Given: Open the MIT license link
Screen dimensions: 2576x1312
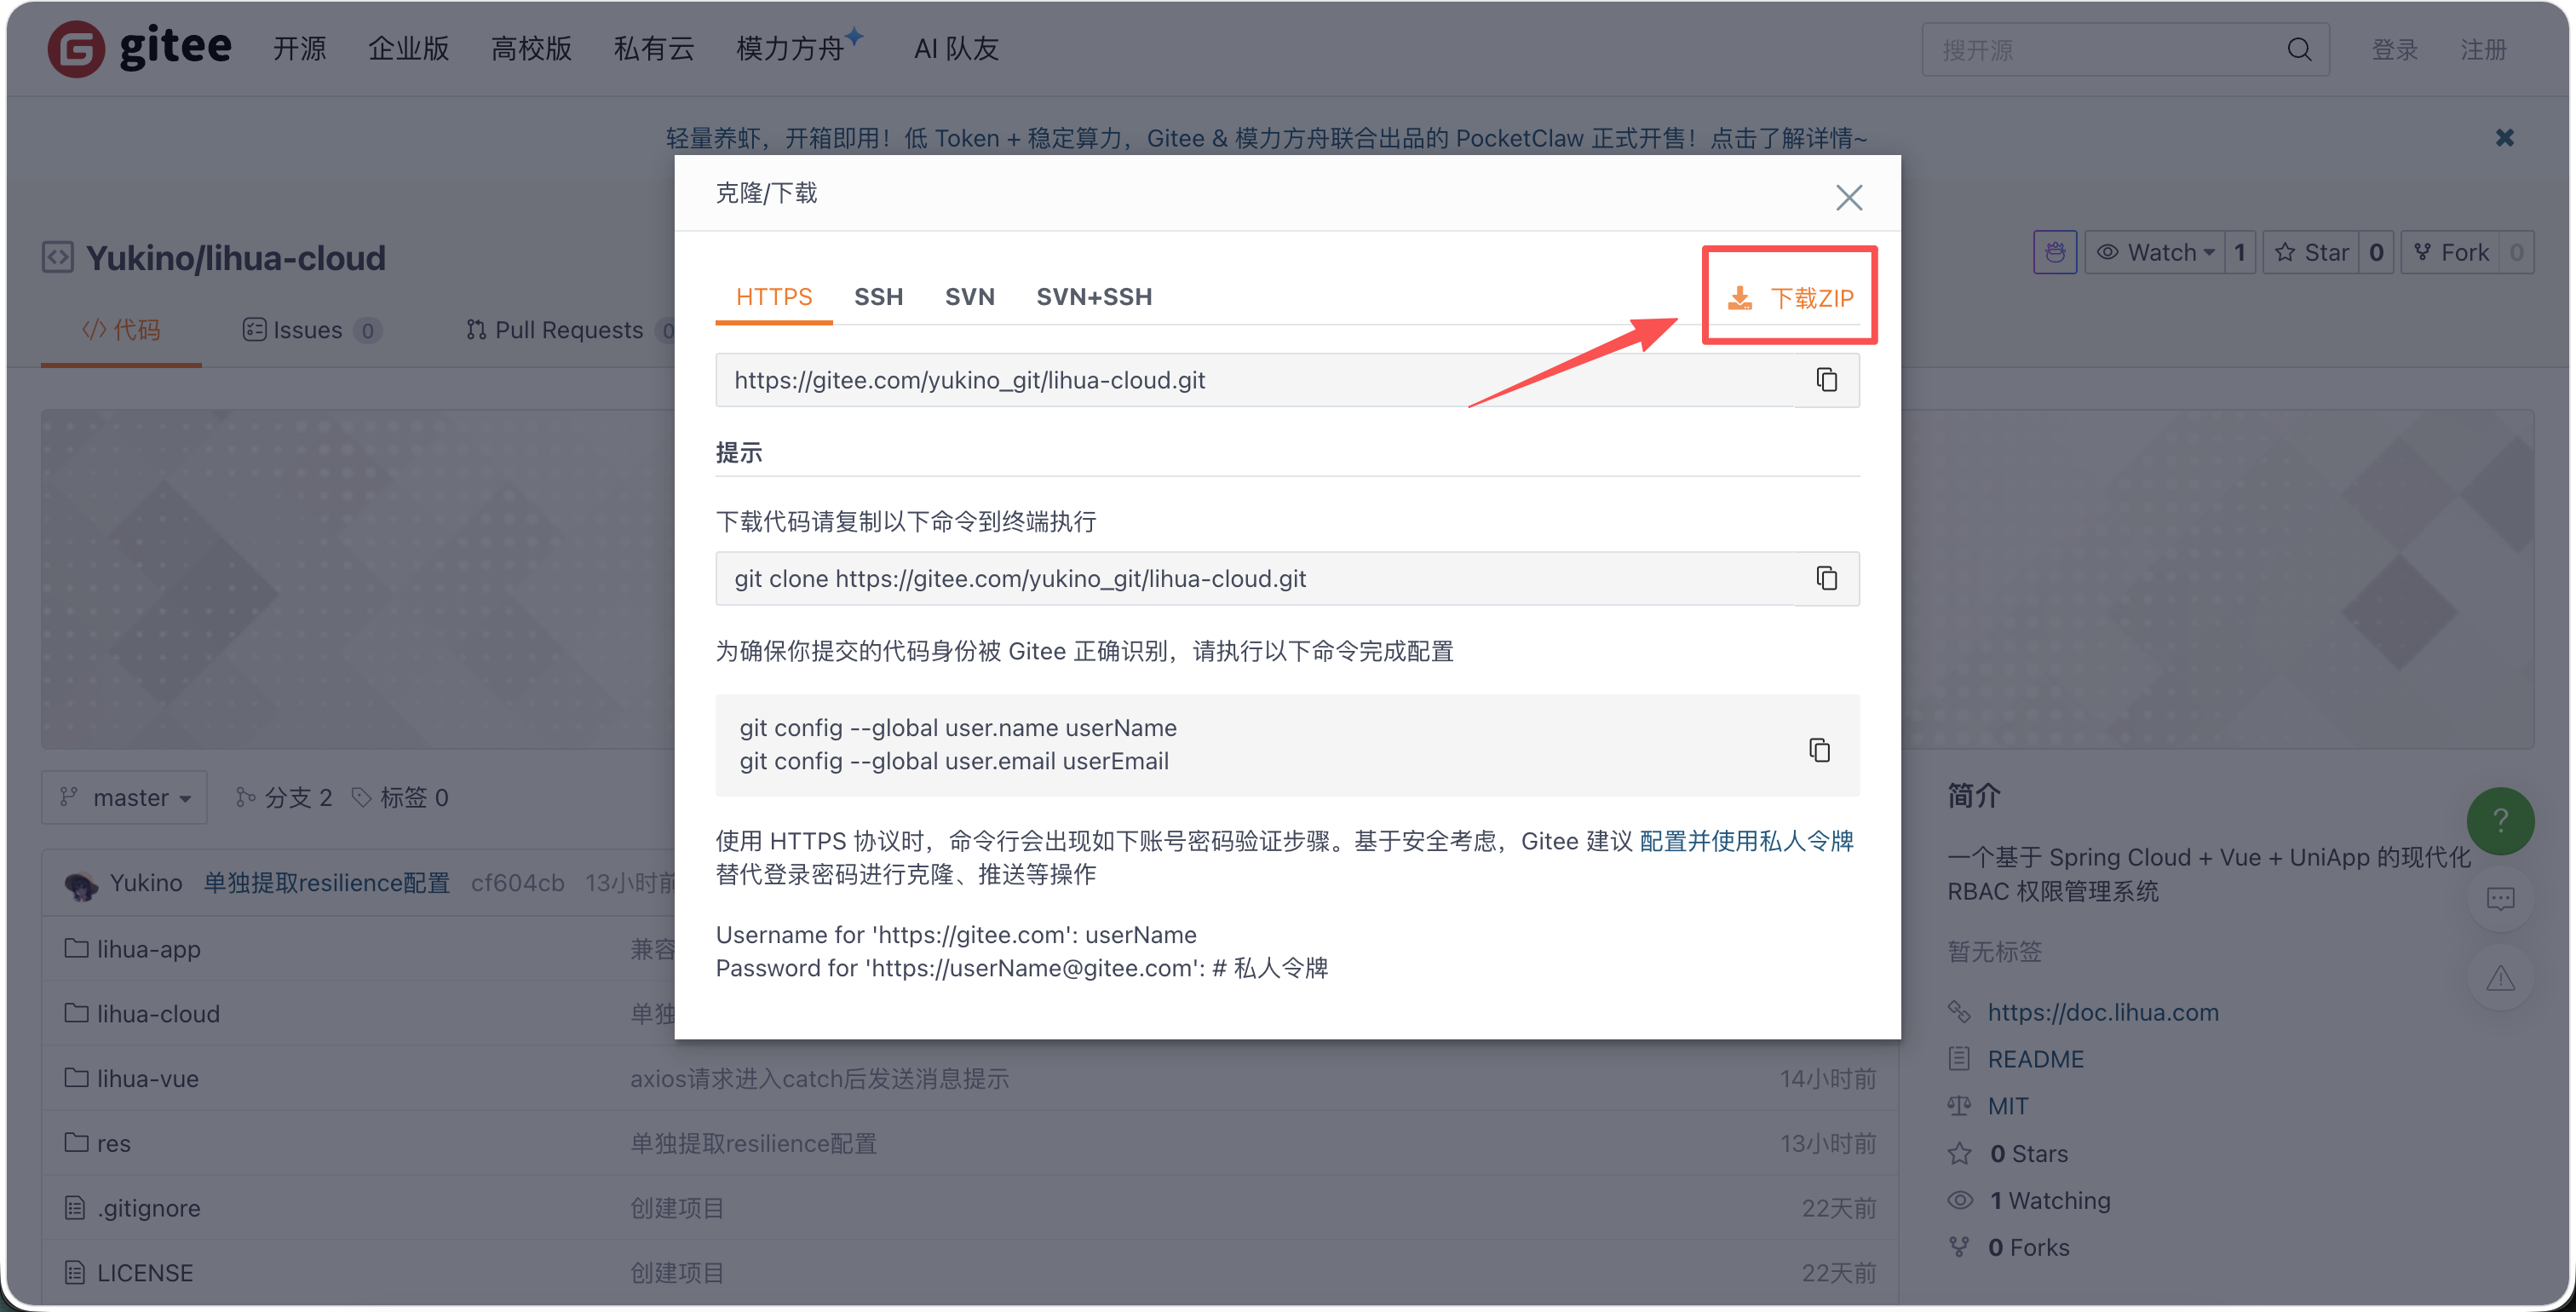Looking at the screenshot, I should point(2007,1106).
